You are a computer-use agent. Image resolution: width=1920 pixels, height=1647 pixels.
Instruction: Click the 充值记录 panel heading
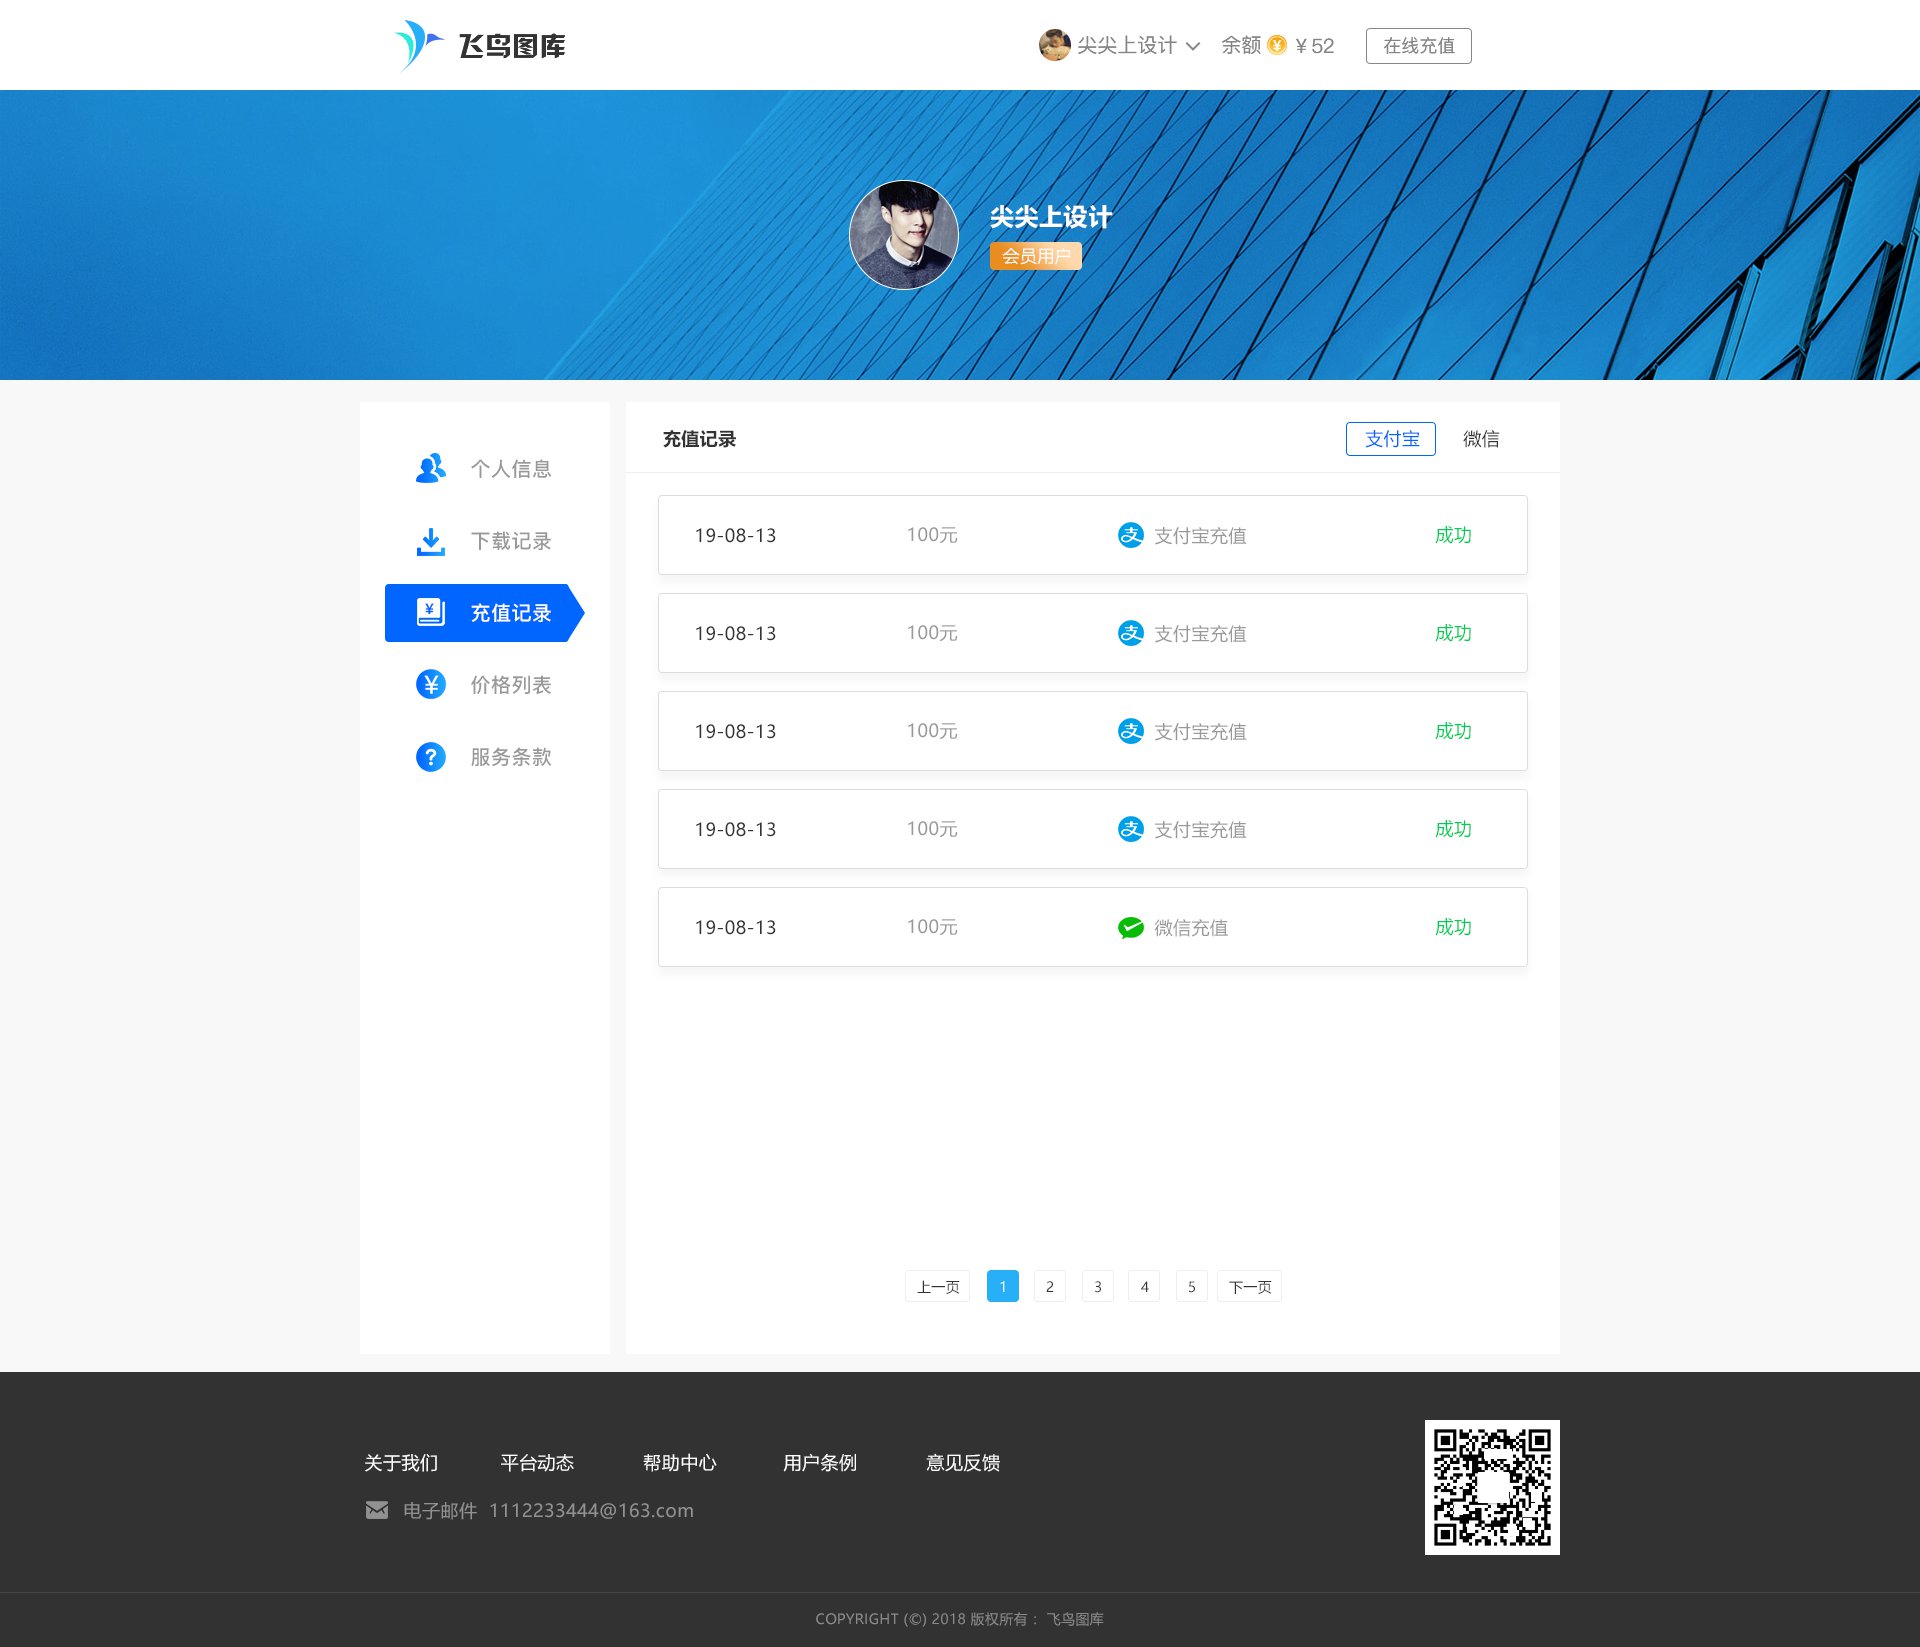tap(699, 439)
